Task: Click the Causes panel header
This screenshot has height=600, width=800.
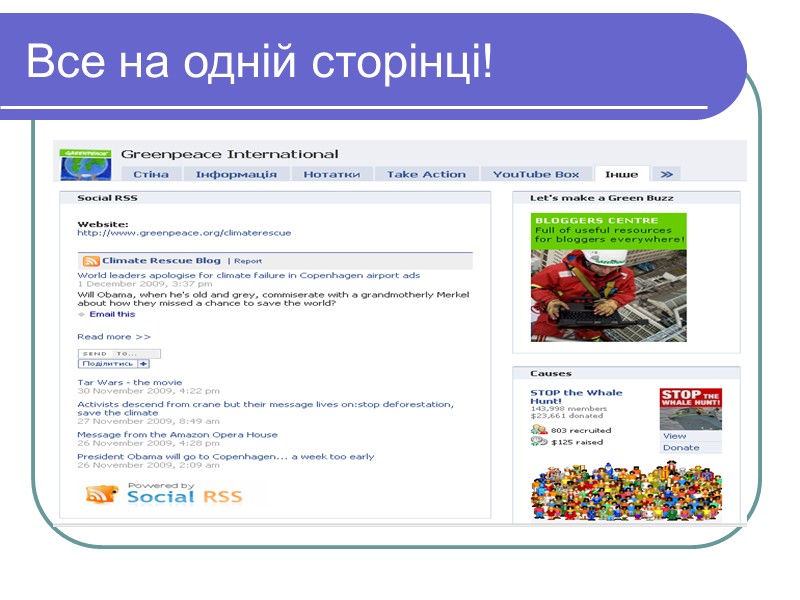Action: pyautogui.click(x=627, y=373)
